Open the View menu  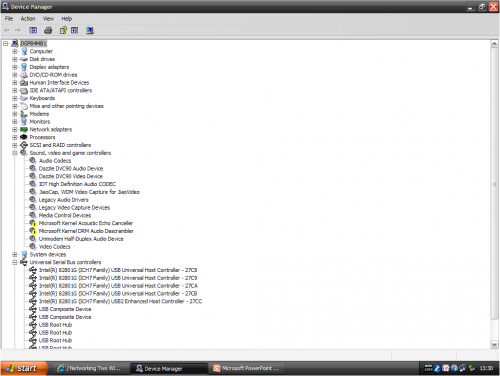click(x=48, y=19)
